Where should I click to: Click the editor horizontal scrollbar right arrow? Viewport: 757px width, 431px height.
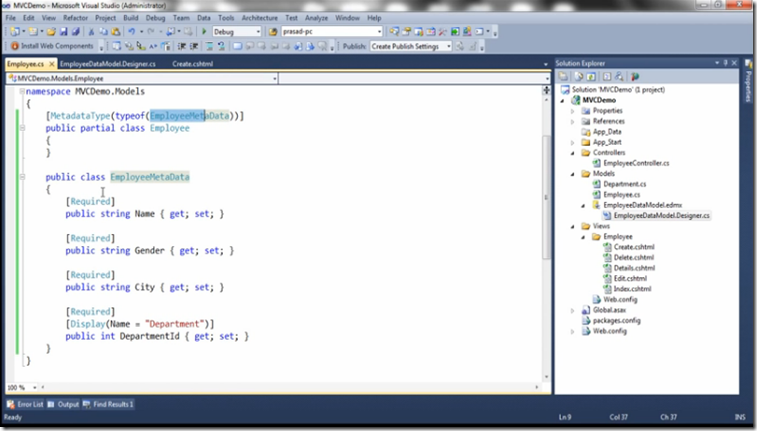(536, 387)
